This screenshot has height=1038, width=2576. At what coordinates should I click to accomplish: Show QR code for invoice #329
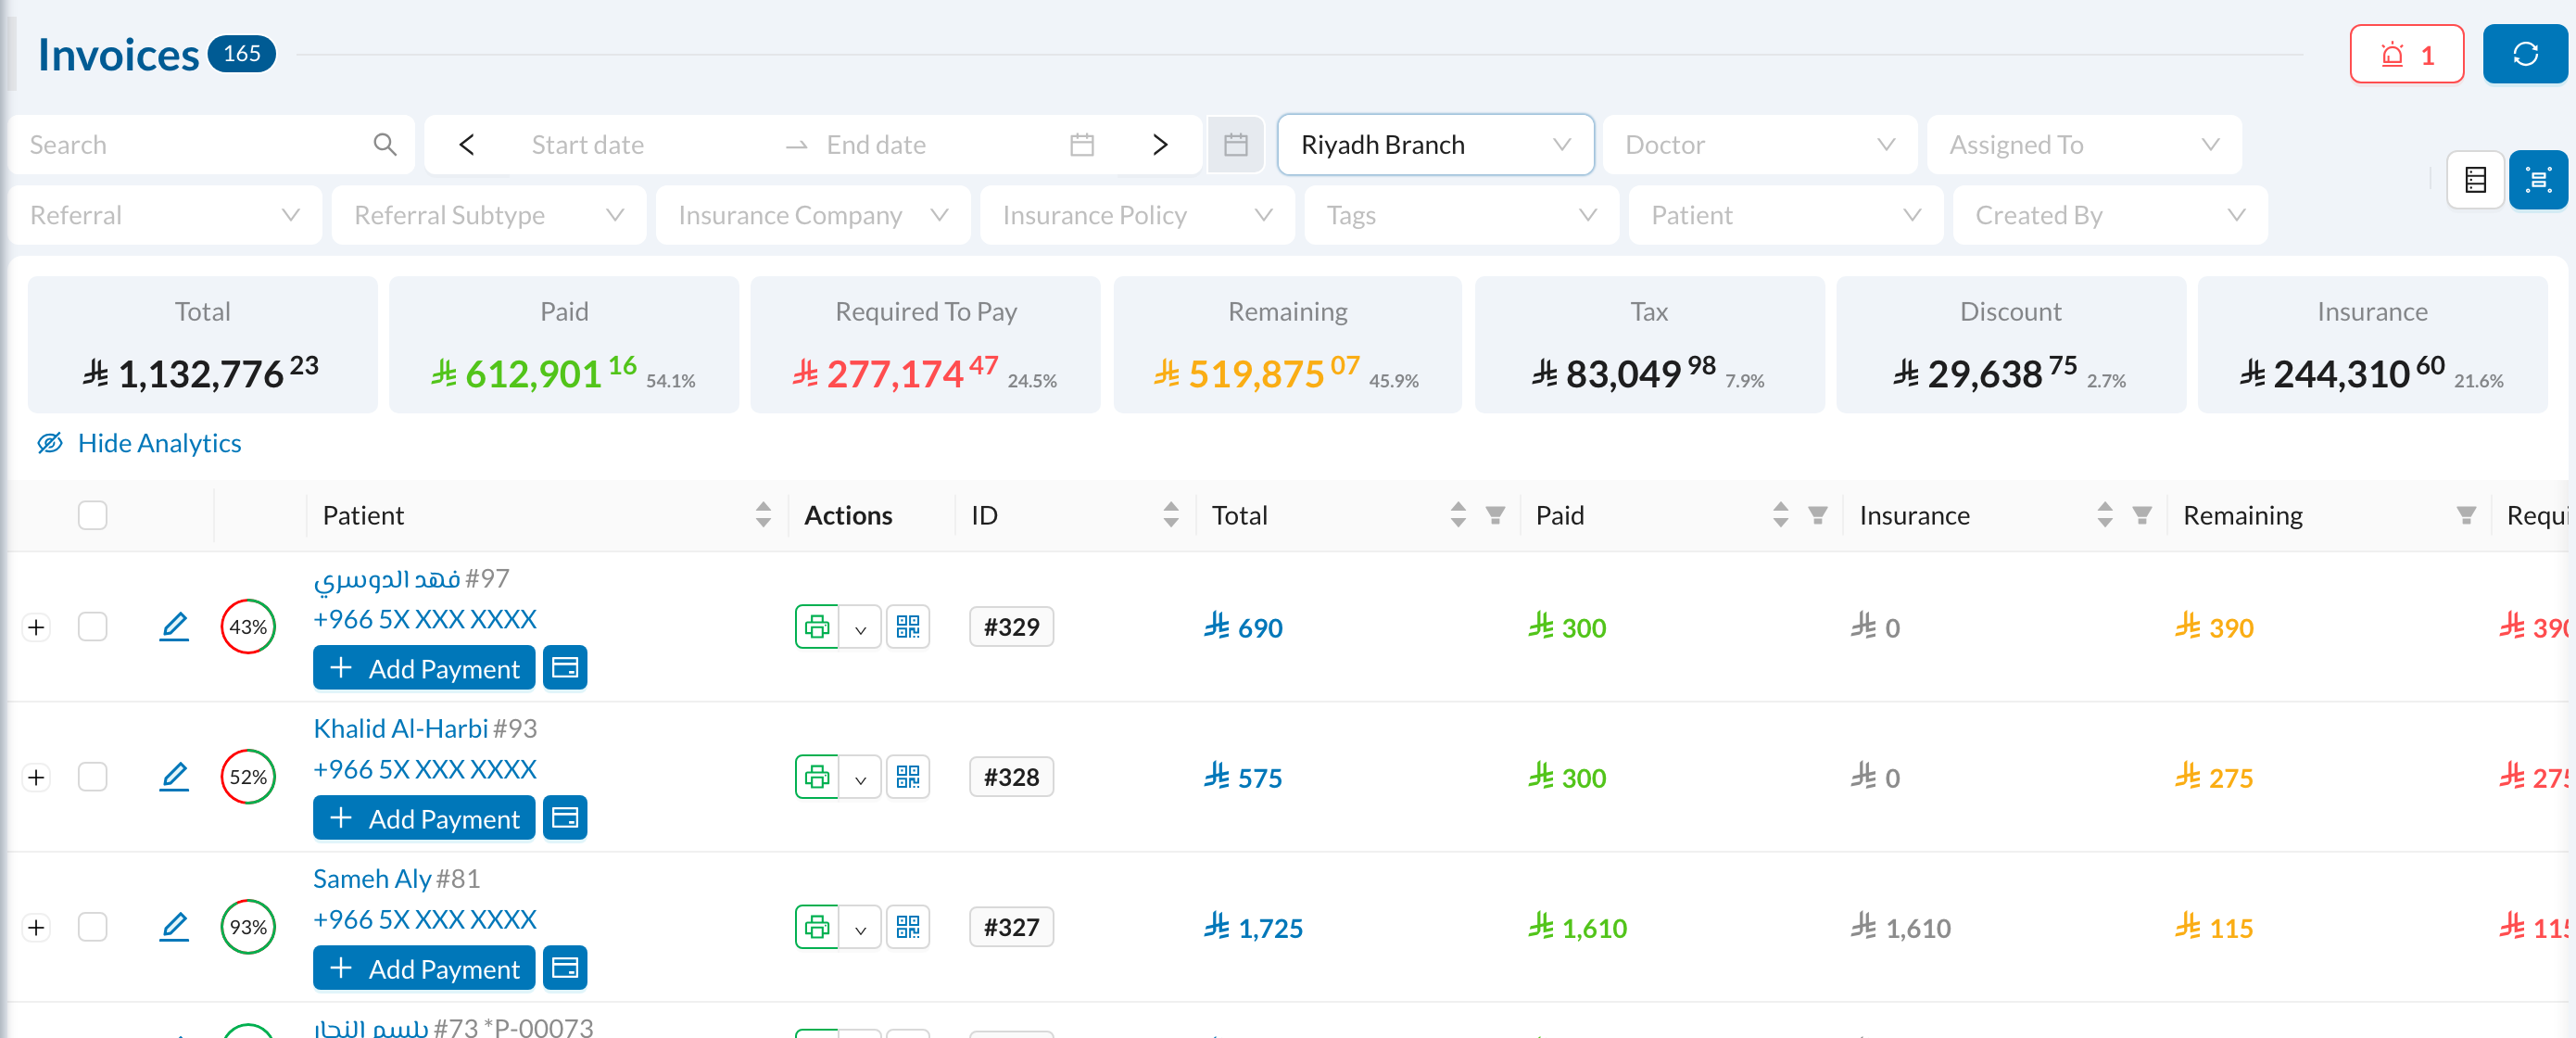908,627
